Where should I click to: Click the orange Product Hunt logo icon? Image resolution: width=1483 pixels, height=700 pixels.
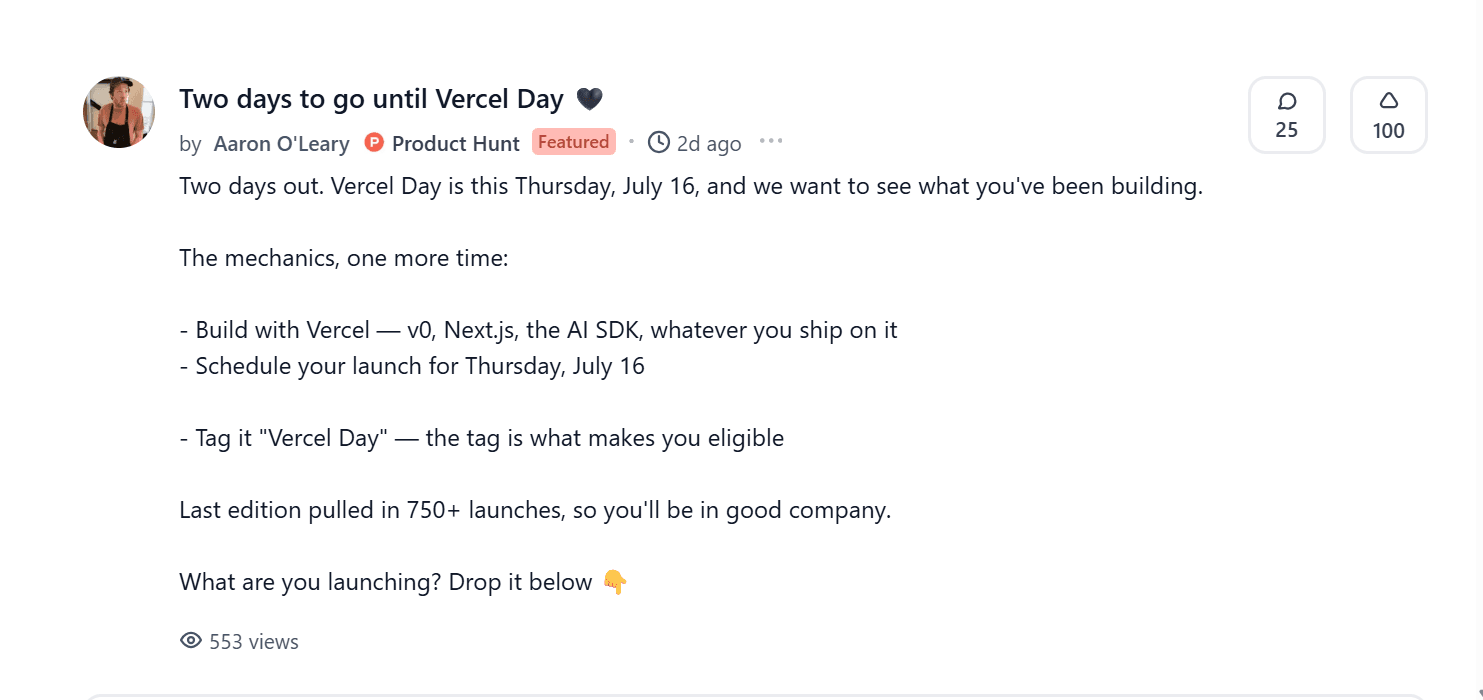[374, 143]
